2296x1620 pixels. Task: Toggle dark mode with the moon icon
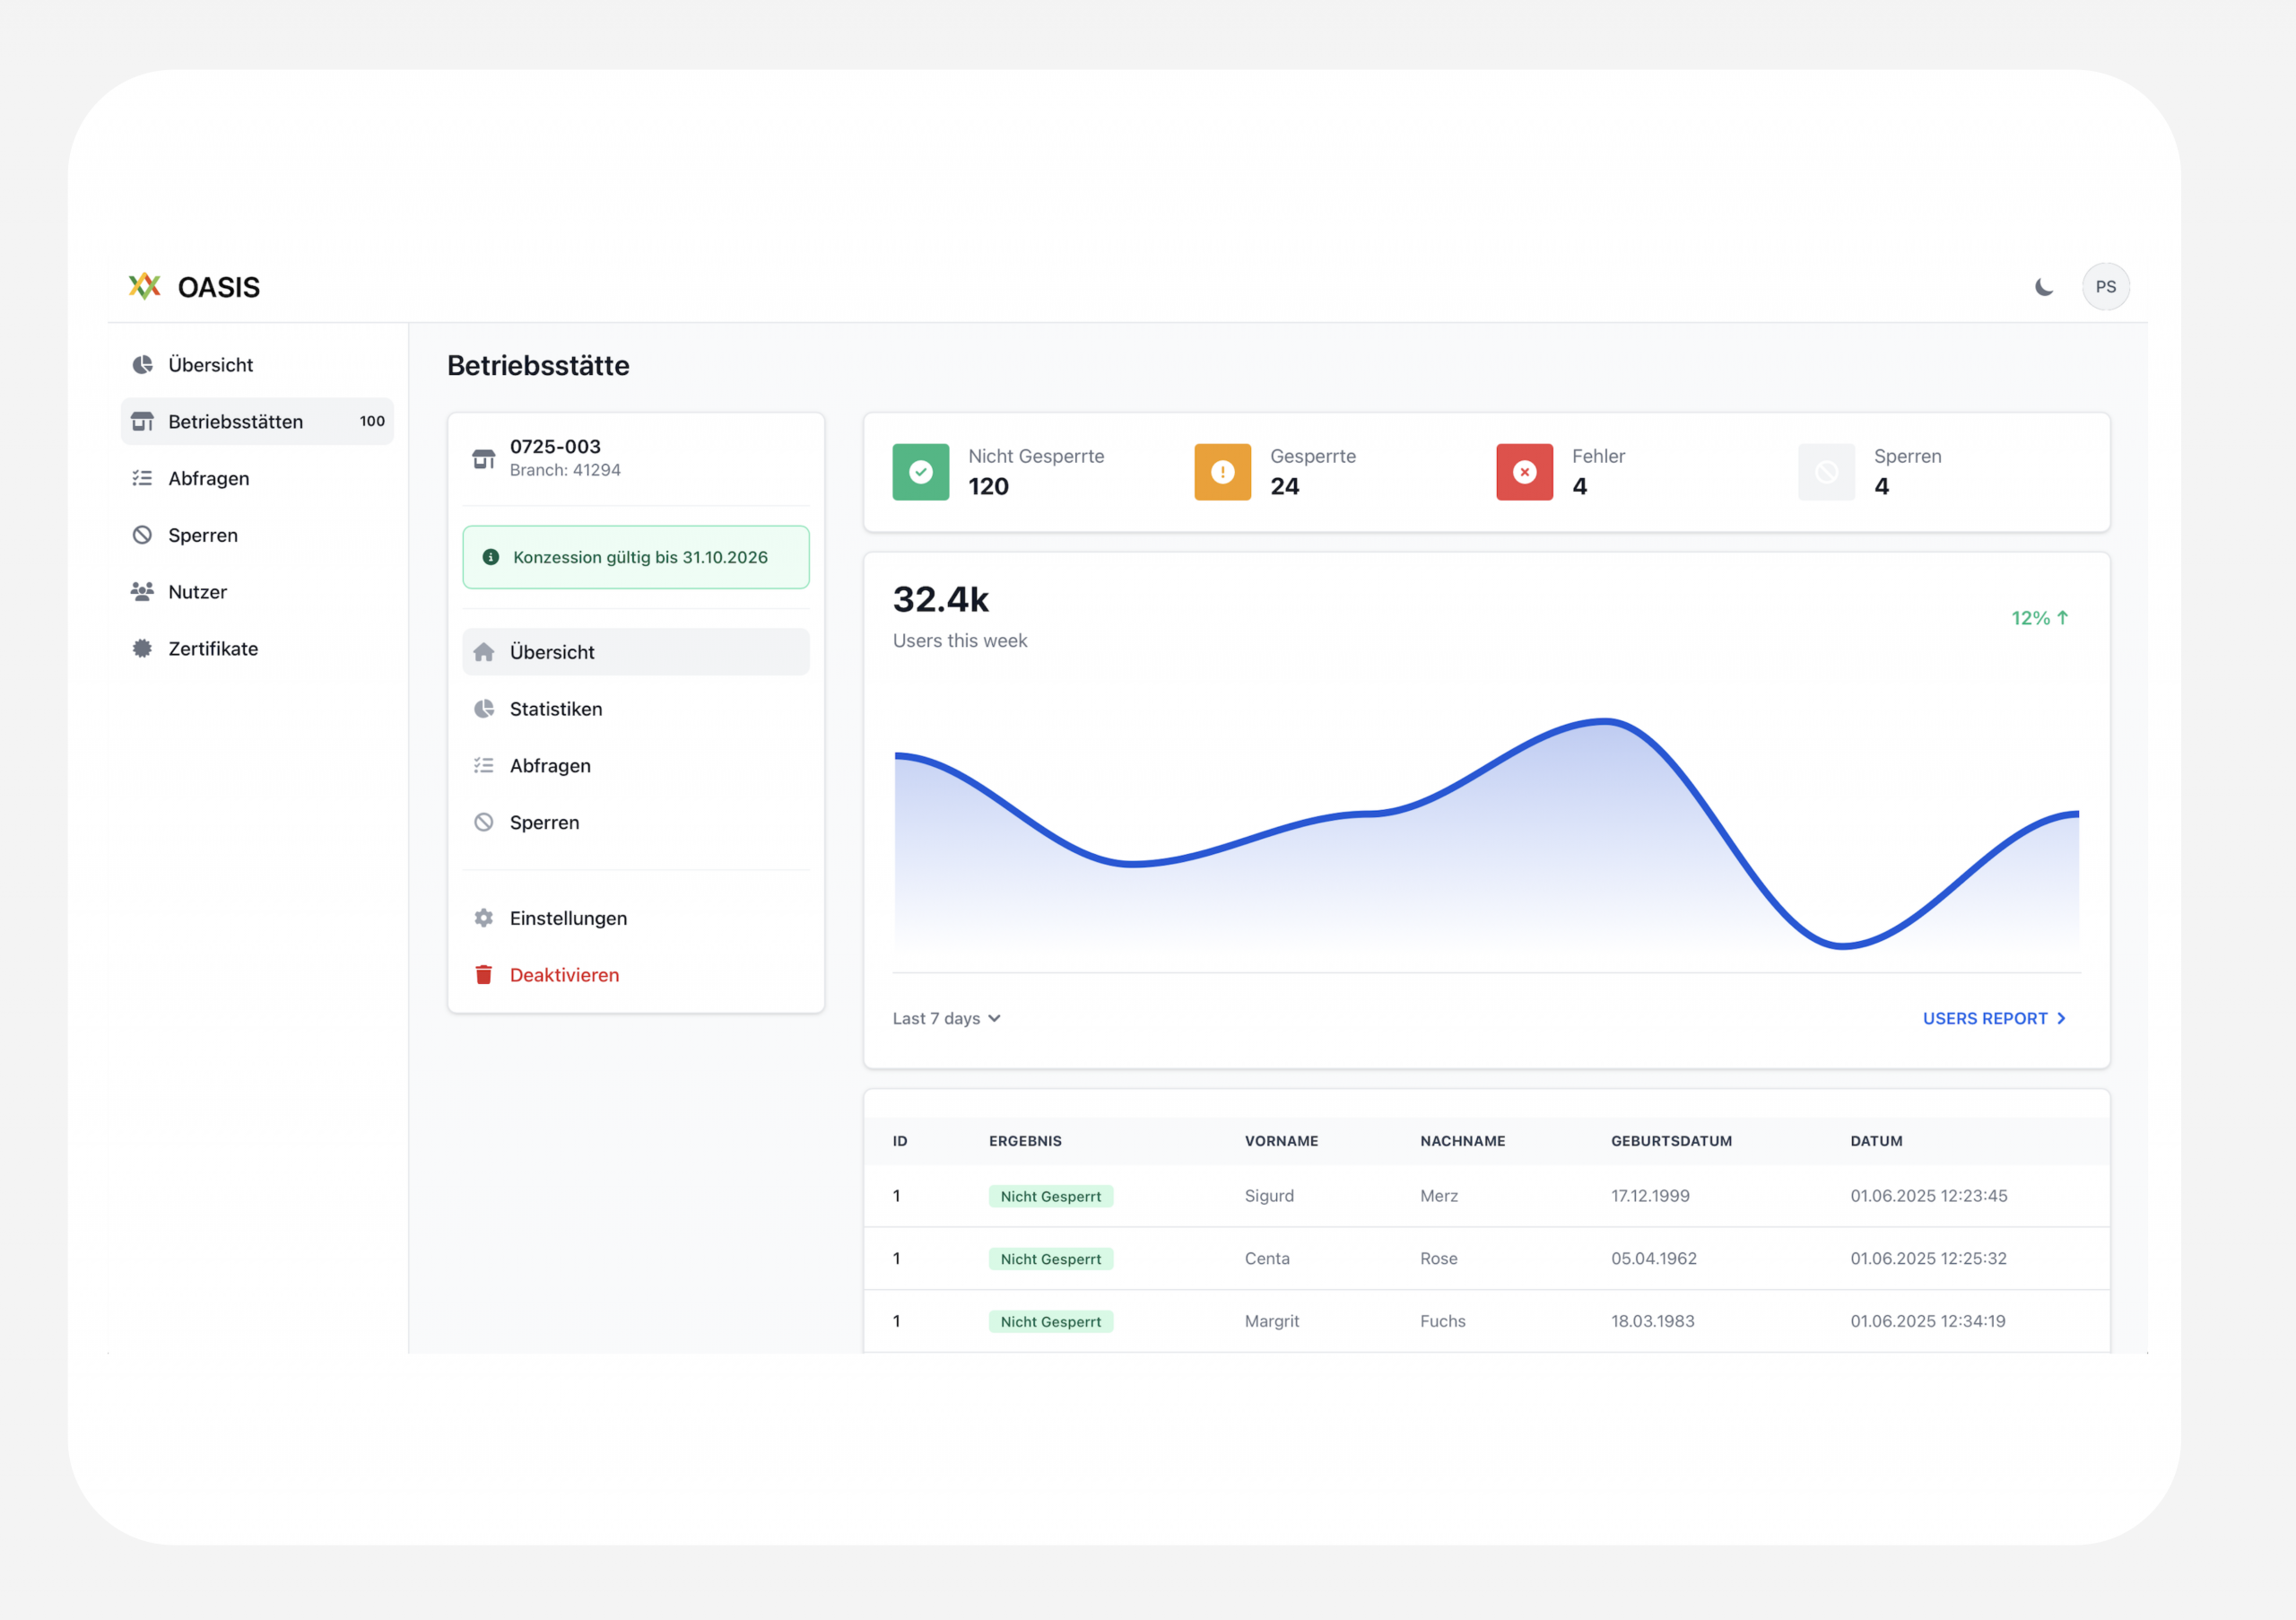point(2043,287)
